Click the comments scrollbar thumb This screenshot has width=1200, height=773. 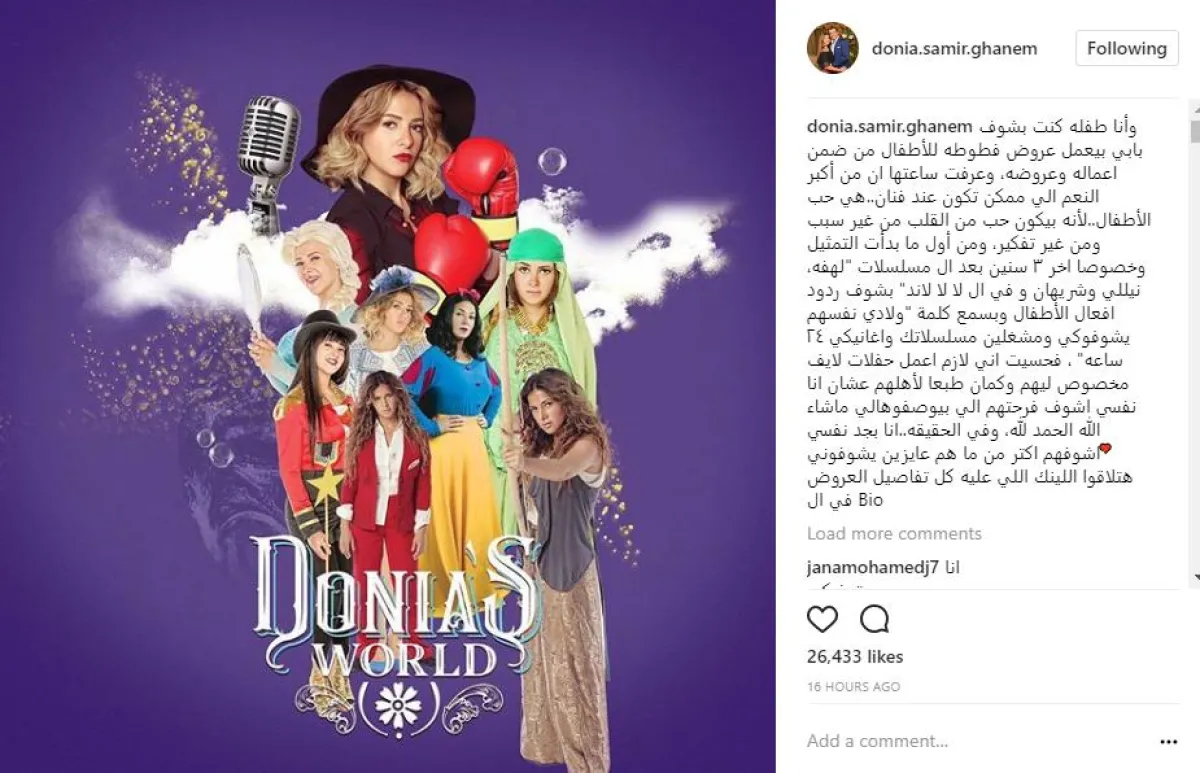click(1195, 132)
